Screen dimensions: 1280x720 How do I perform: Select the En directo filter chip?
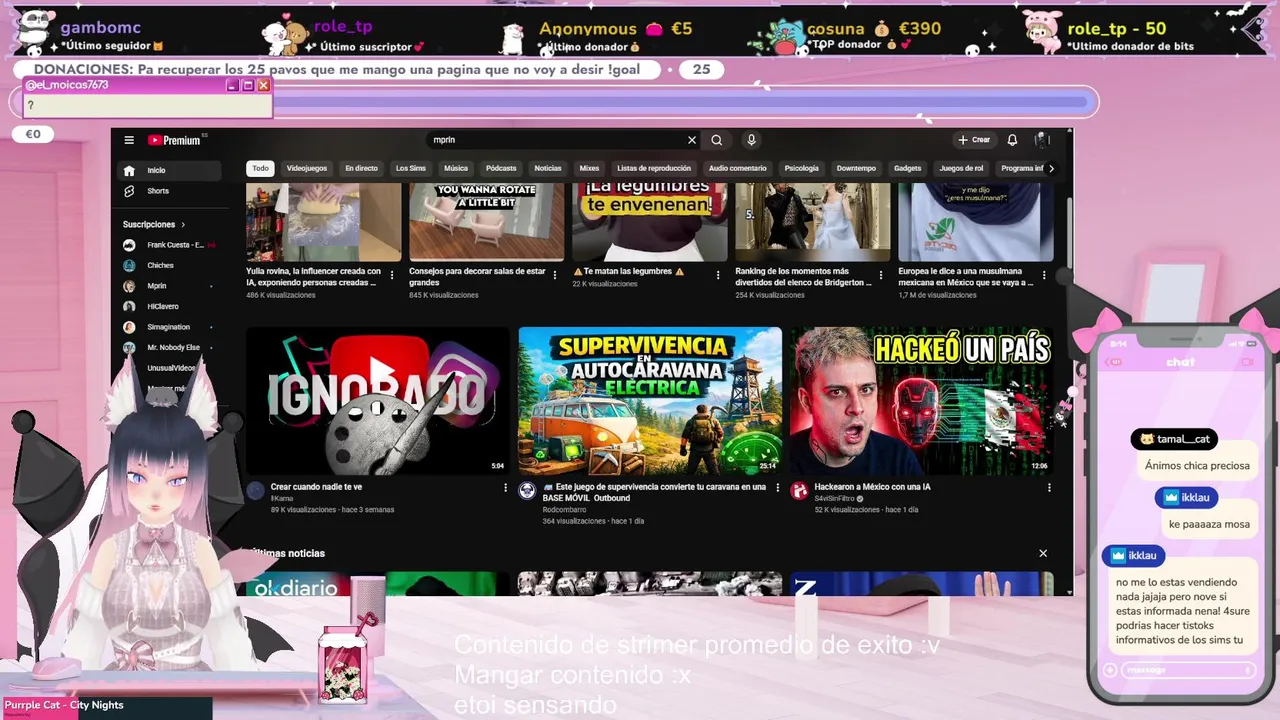pos(361,168)
